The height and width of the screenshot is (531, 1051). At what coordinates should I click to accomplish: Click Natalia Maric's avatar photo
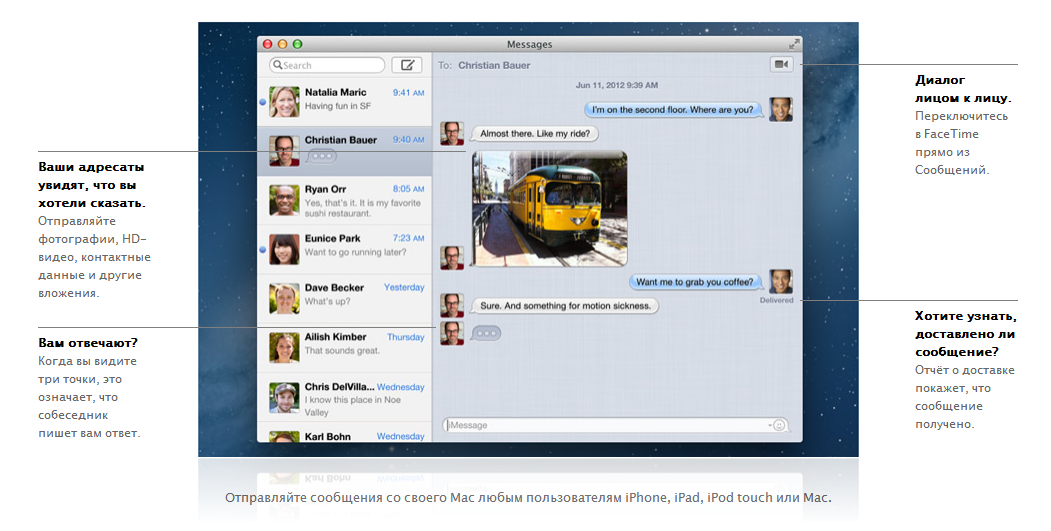click(284, 102)
